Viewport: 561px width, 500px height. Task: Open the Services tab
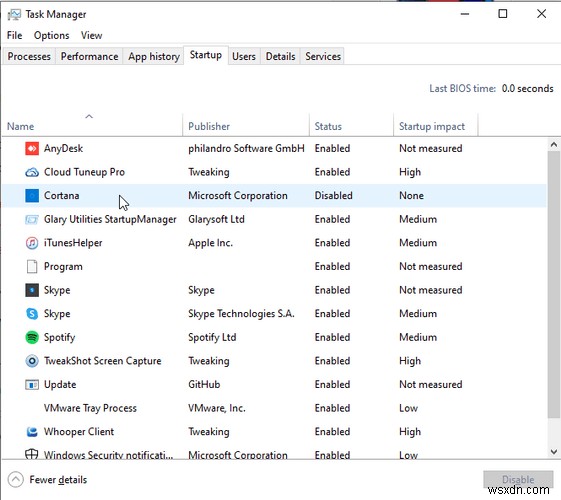pos(323,57)
